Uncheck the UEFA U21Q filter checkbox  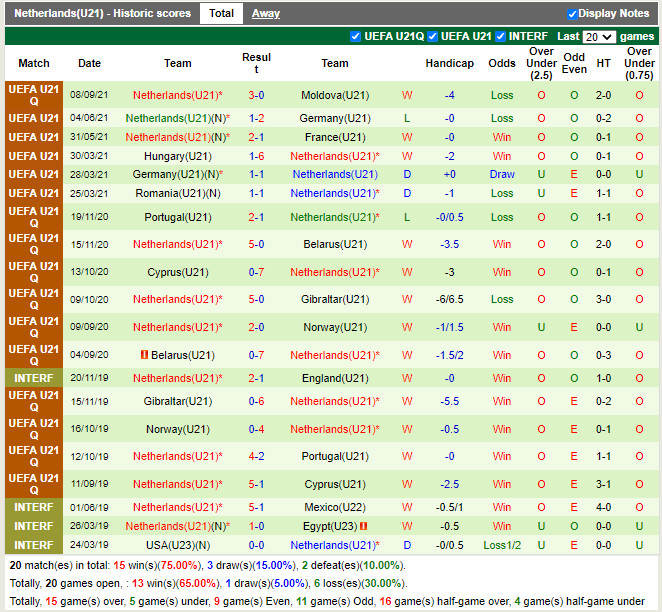tap(355, 37)
